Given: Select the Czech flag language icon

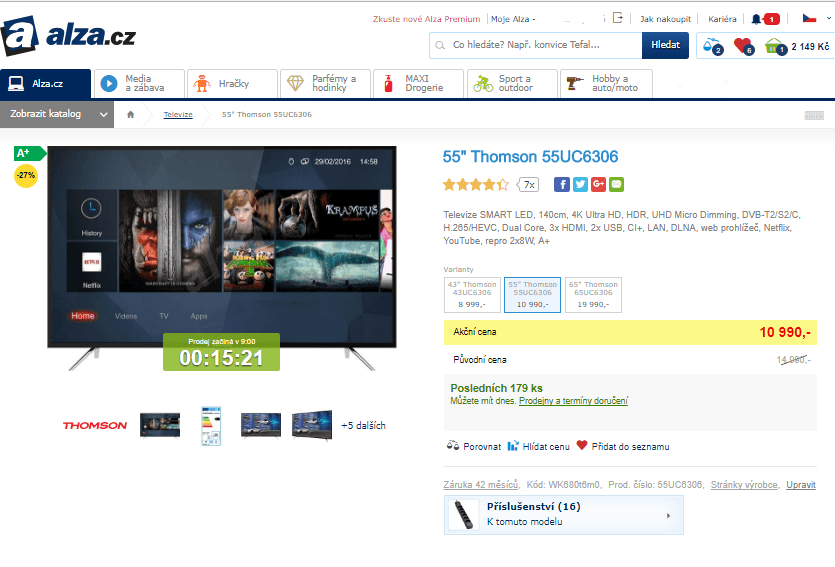Looking at the screenshot, I should tap(809, 18).
